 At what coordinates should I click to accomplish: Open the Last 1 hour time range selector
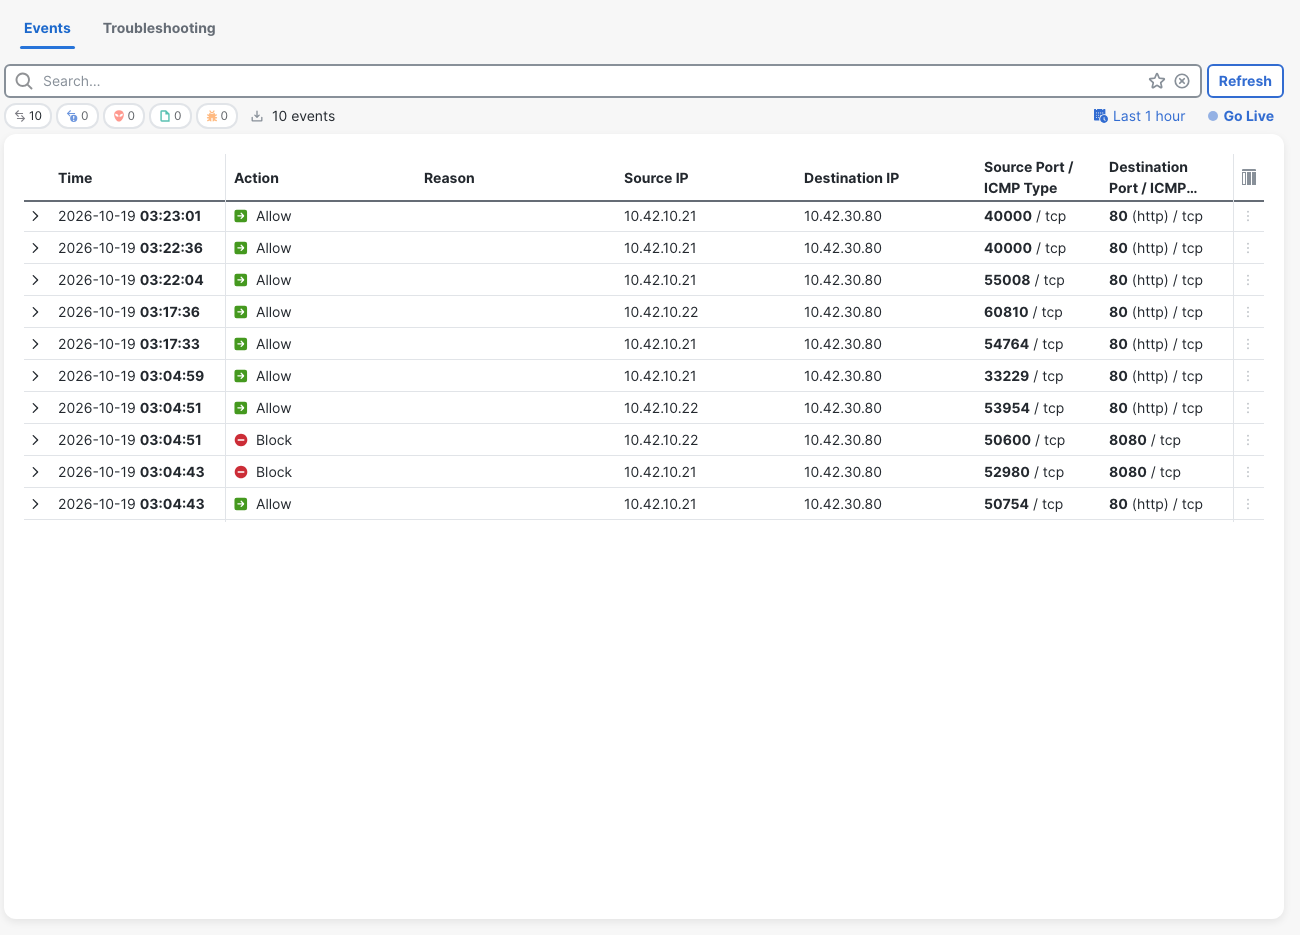point(1139,116)
